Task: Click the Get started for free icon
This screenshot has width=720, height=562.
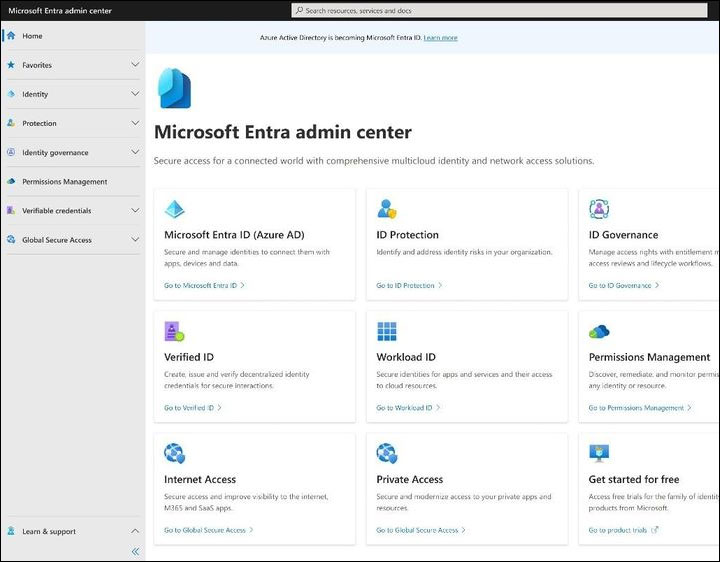Action: coord(599,453)
